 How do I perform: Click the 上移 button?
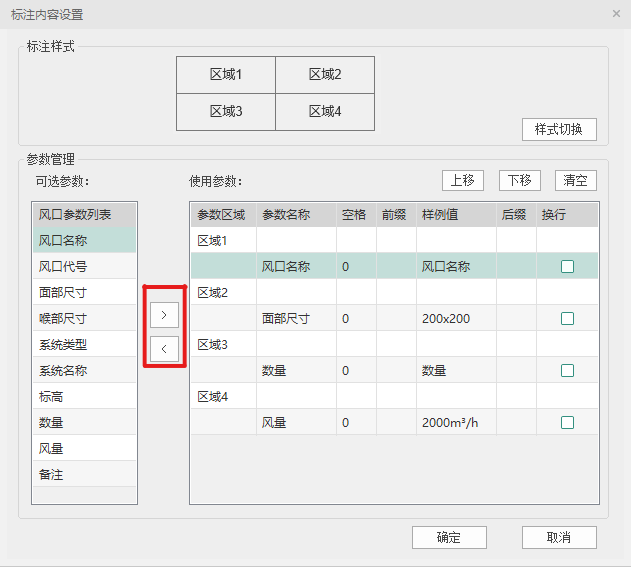pyautogui.click(x=463, y=180)
